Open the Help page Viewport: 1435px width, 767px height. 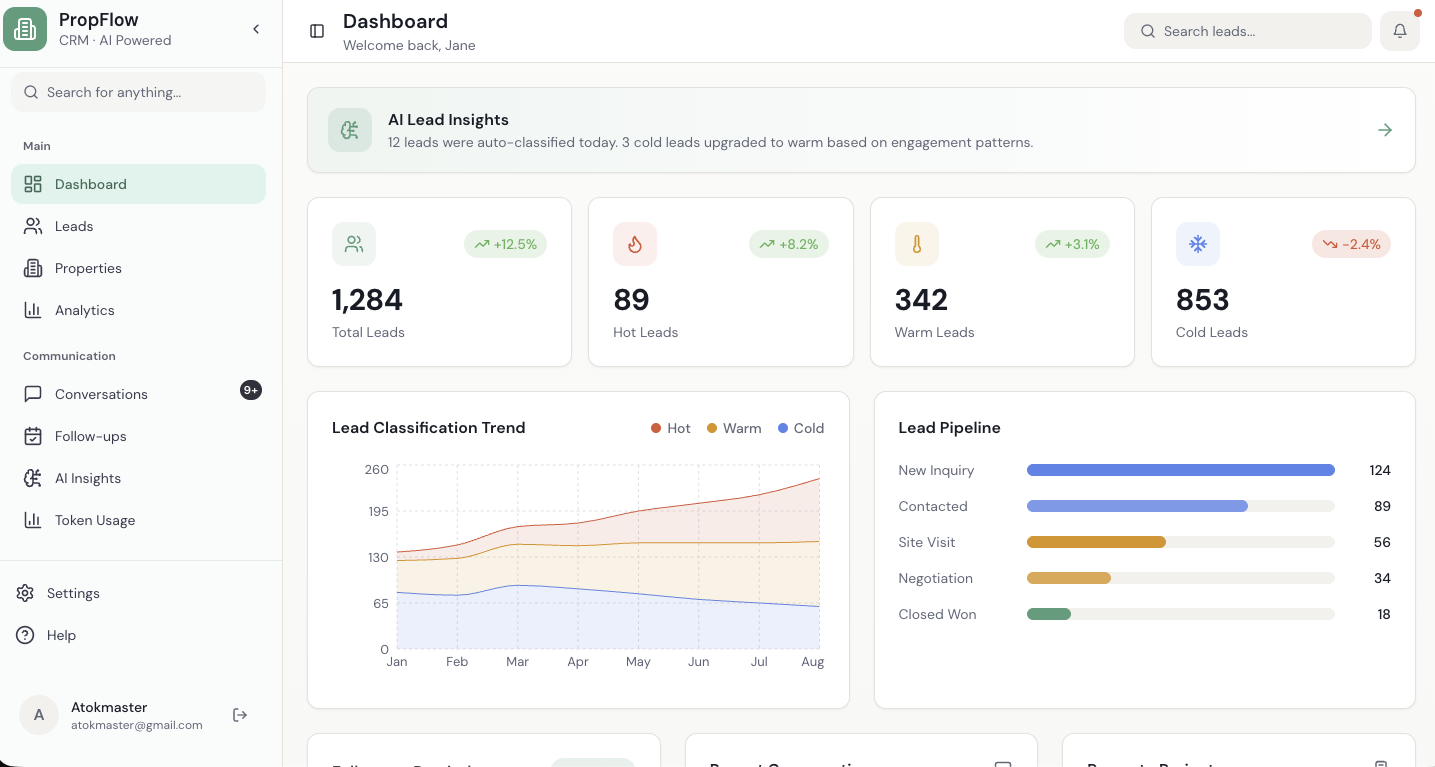(x=138, y=635)
